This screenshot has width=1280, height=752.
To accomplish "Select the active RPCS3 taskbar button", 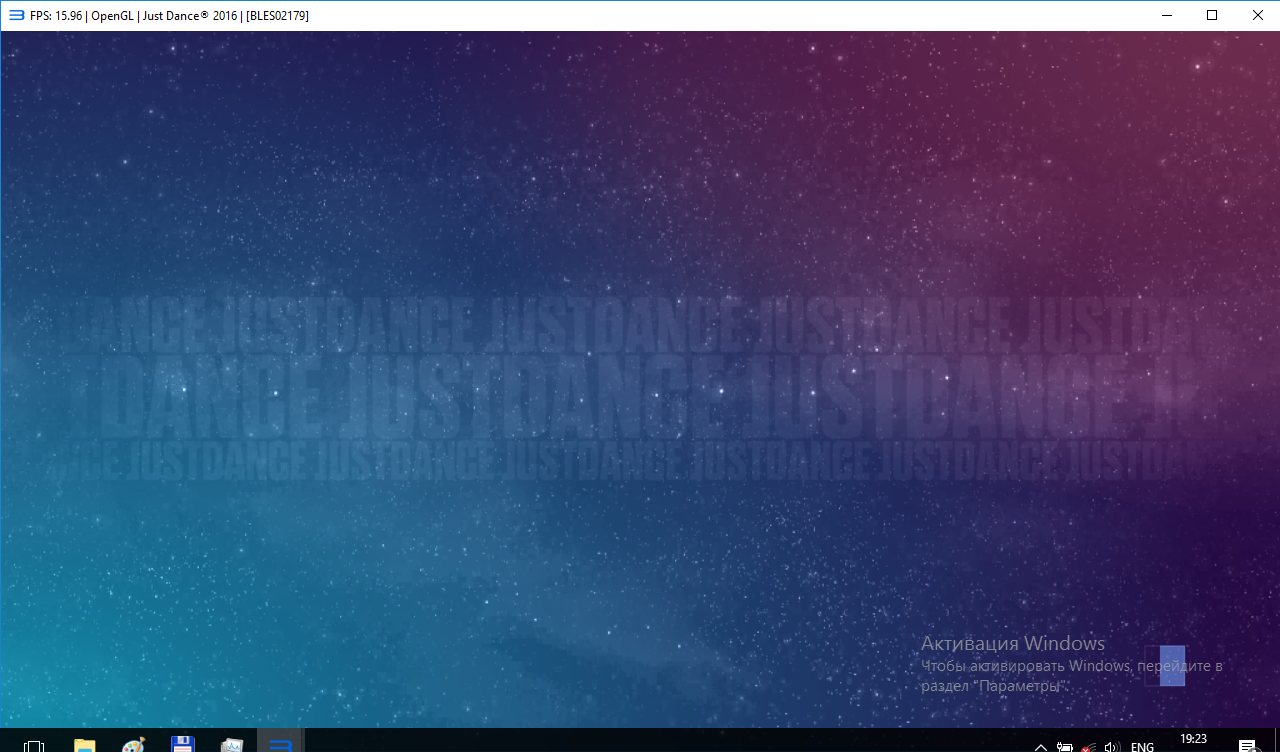I will (x=281, y=745).
